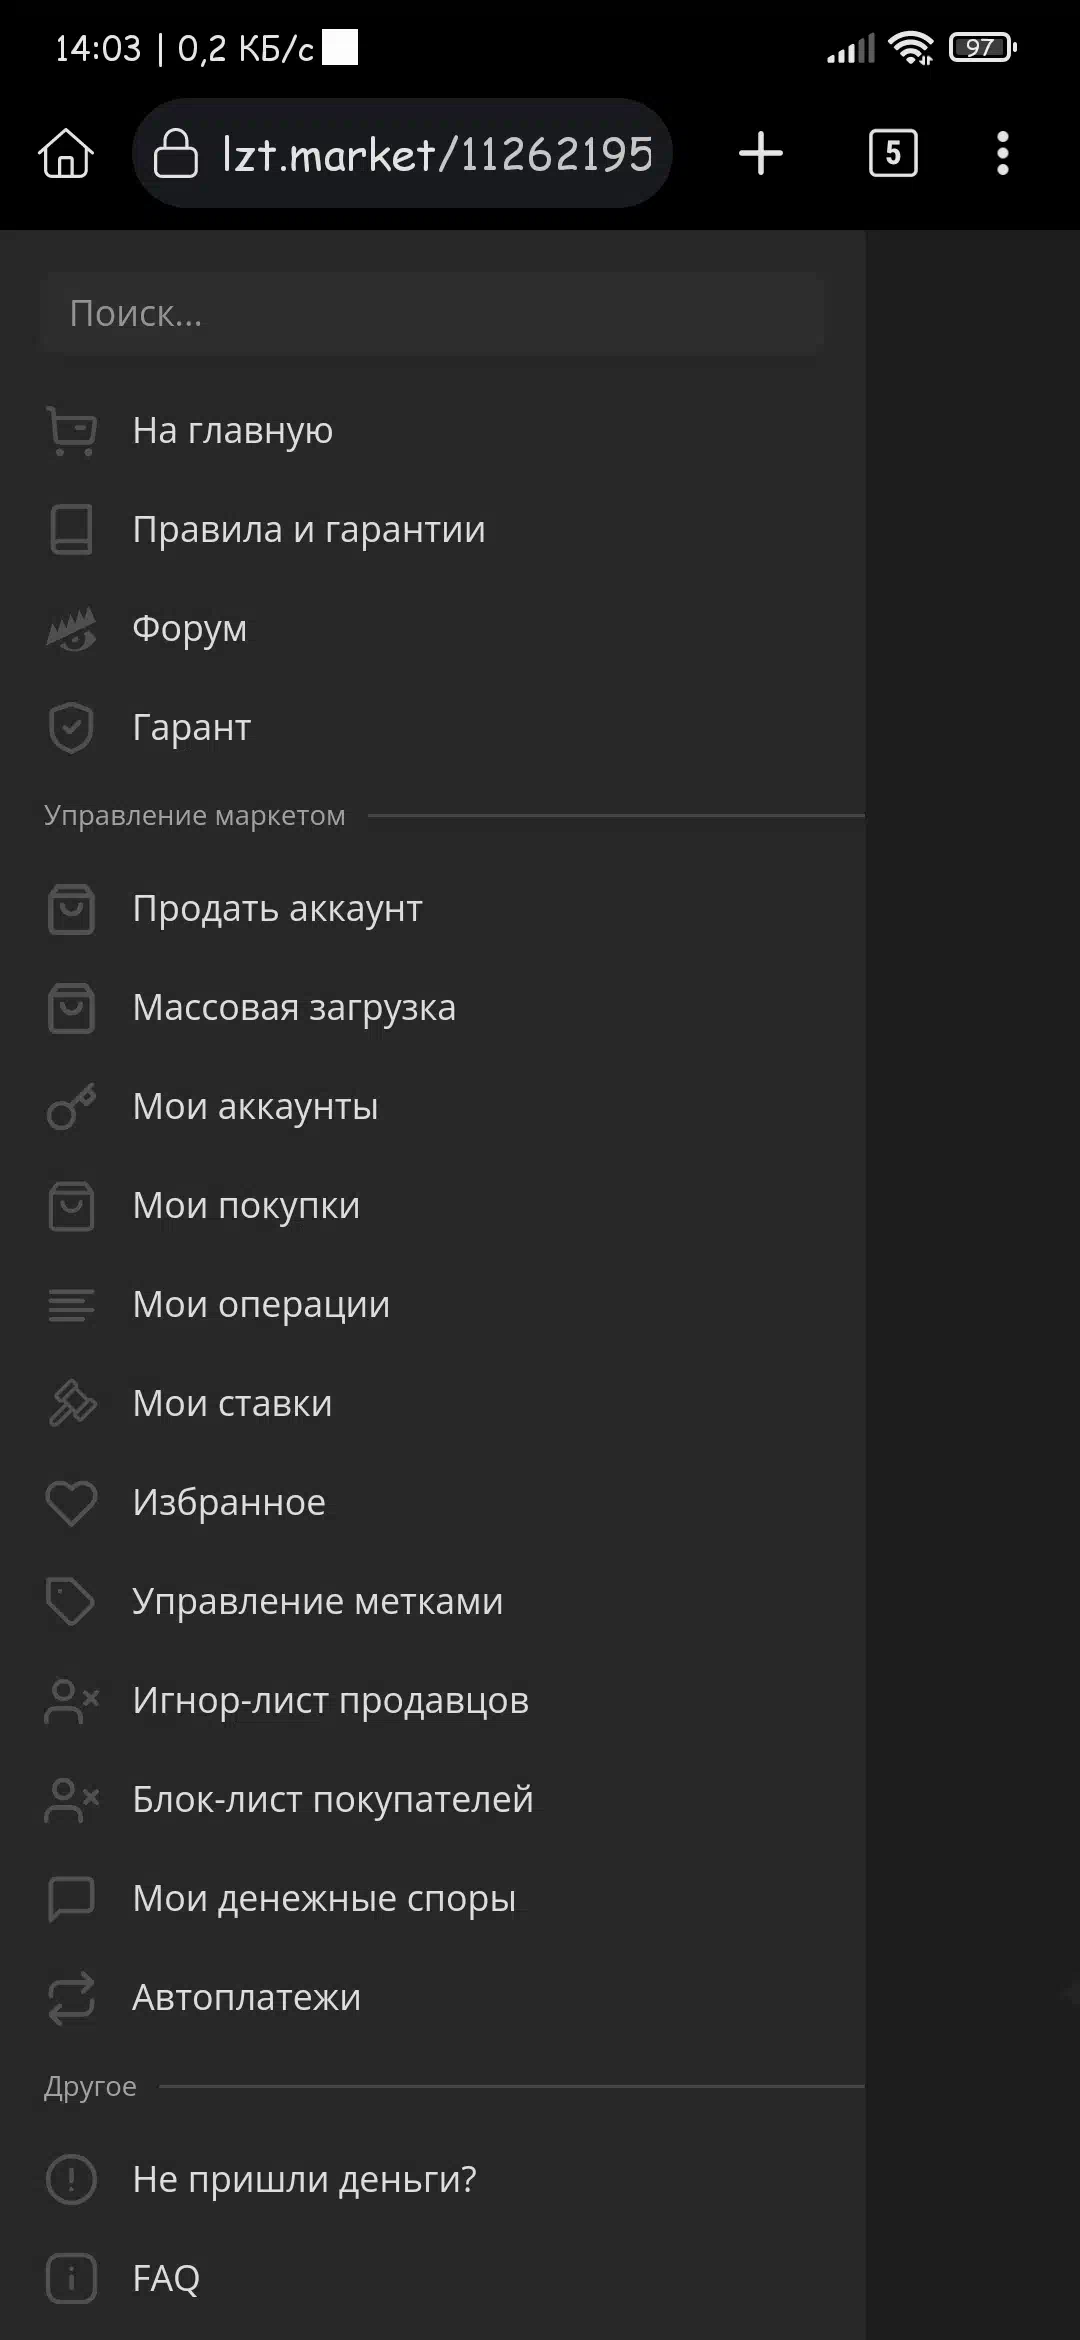Open Мои операции list
The width and height of the screenshot is (1080, 2340).
[x=261, y=1305]
